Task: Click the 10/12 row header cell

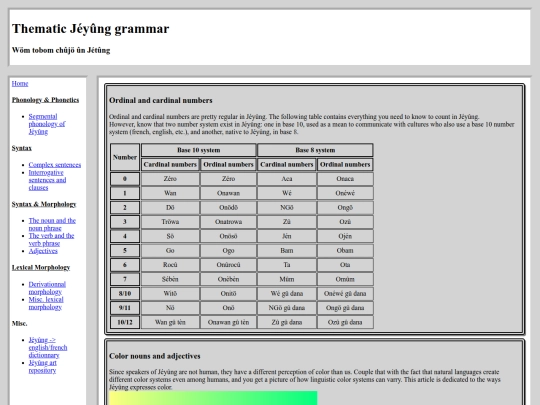Action: click(x=125, y=322)
